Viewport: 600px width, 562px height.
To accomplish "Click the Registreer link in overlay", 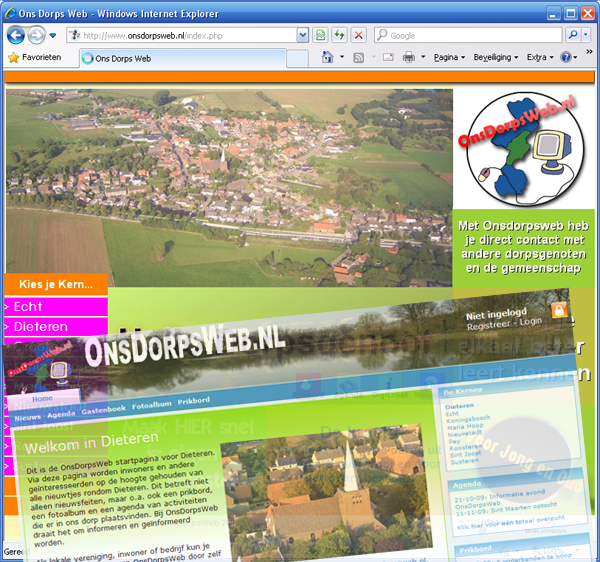I will click(488, 325).
